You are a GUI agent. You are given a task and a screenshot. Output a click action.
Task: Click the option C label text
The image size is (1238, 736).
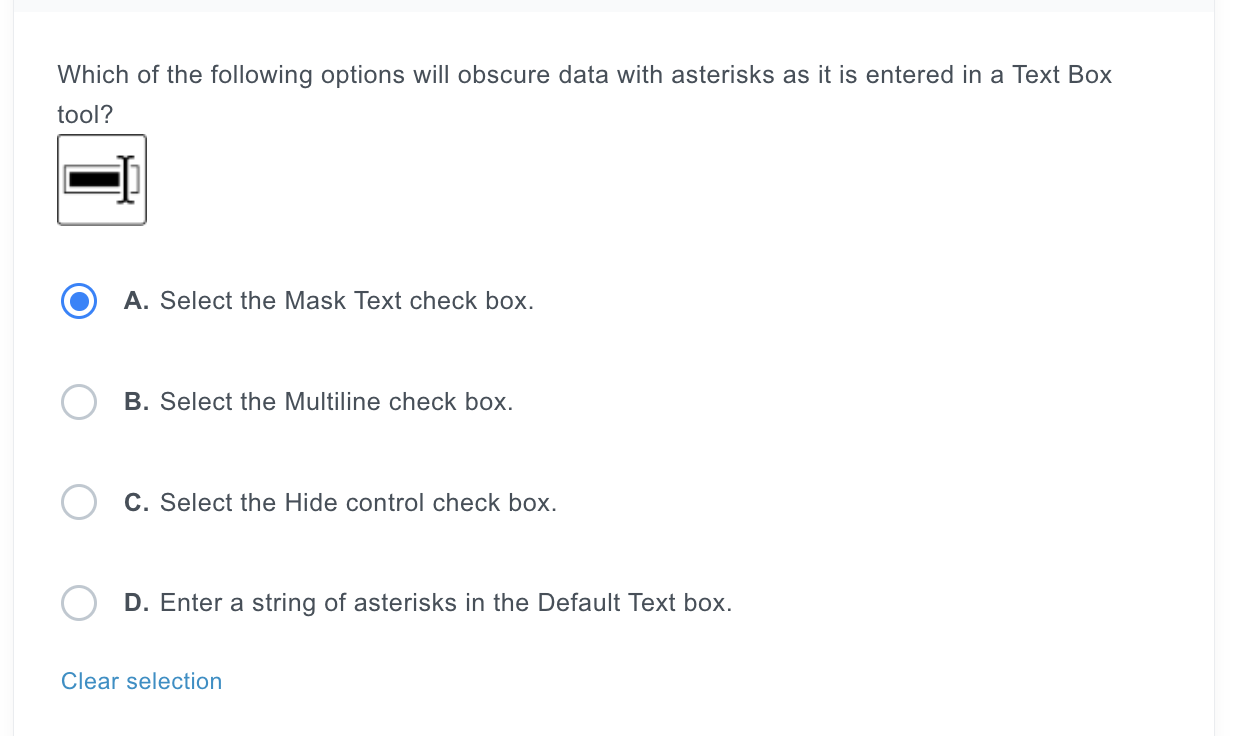pos(357,502)
